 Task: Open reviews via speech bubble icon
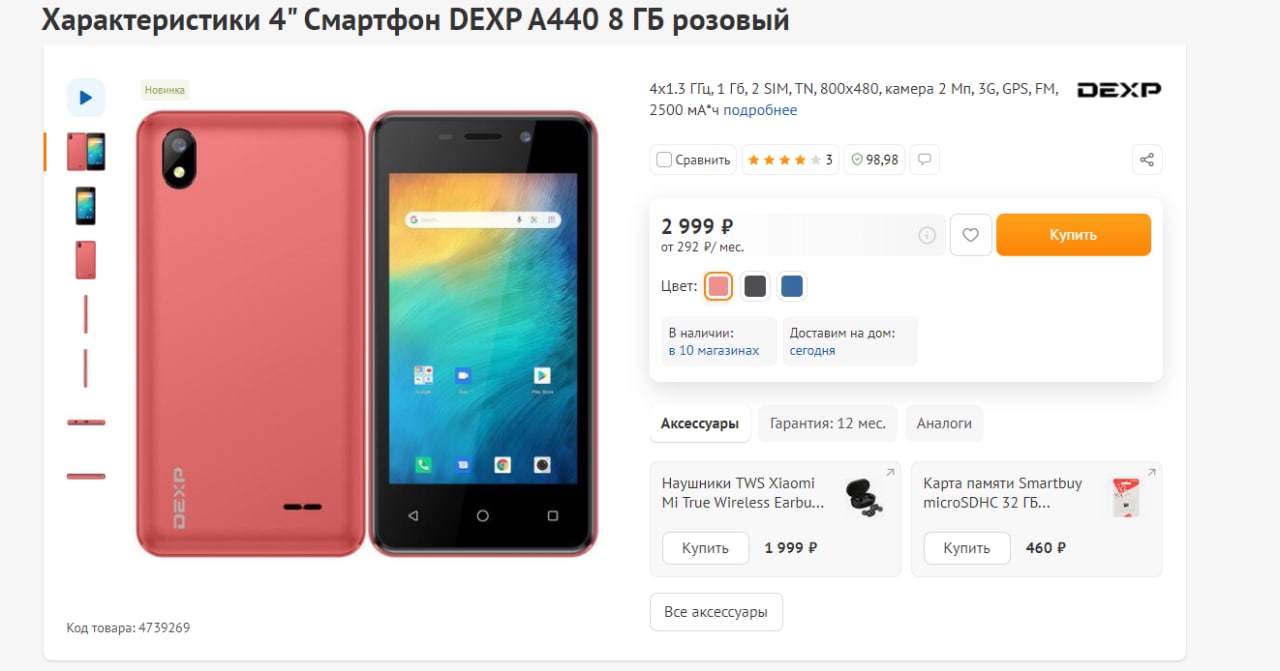pos(925,159)
